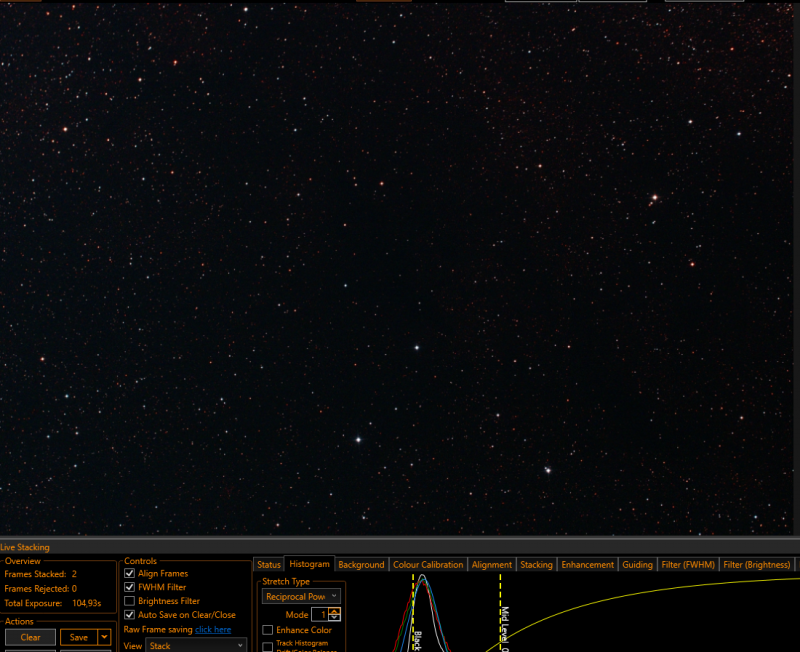Select the Guiding tab
The image size is (800, 652).
pos(637,565)
